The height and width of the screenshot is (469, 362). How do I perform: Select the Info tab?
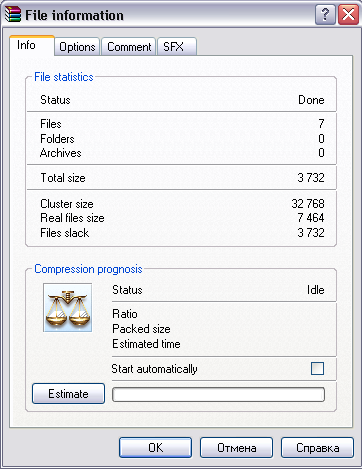point(32,45)
